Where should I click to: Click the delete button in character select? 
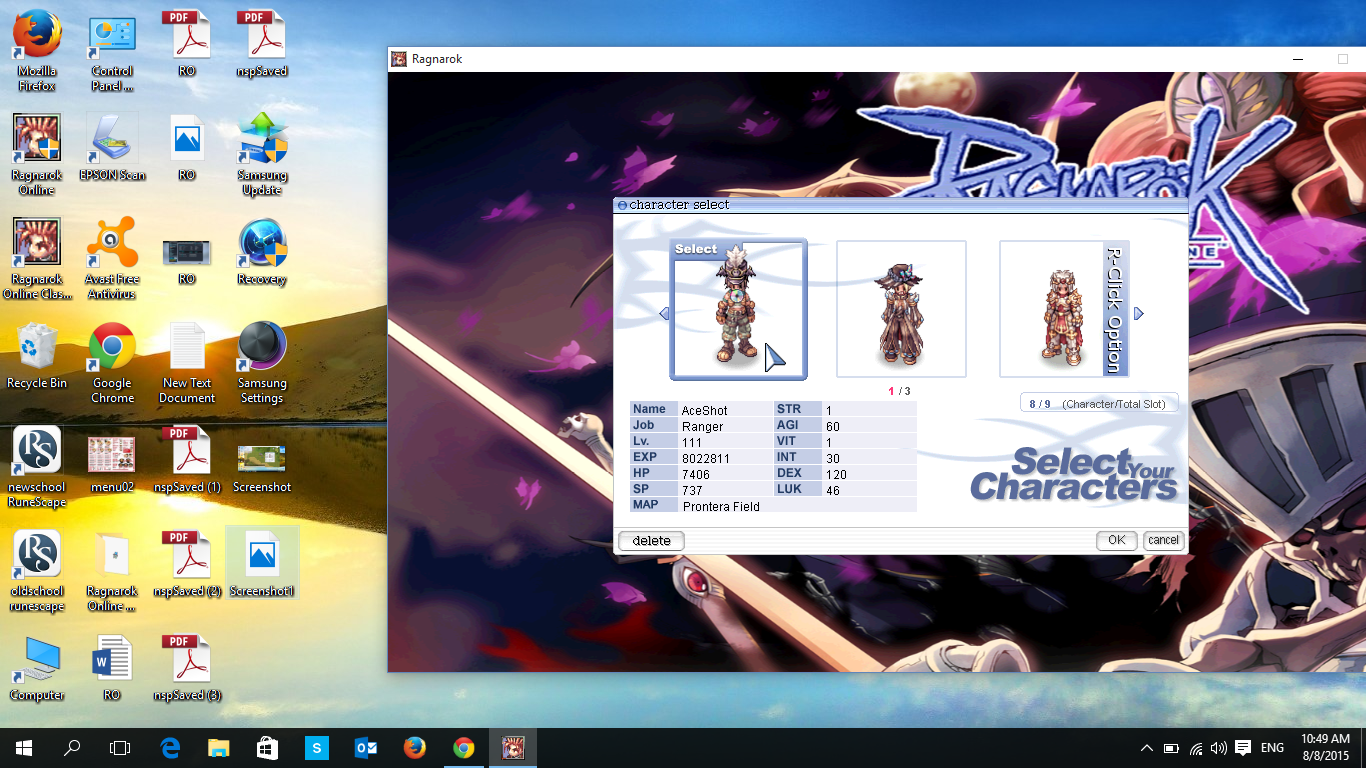pos(651,541)
